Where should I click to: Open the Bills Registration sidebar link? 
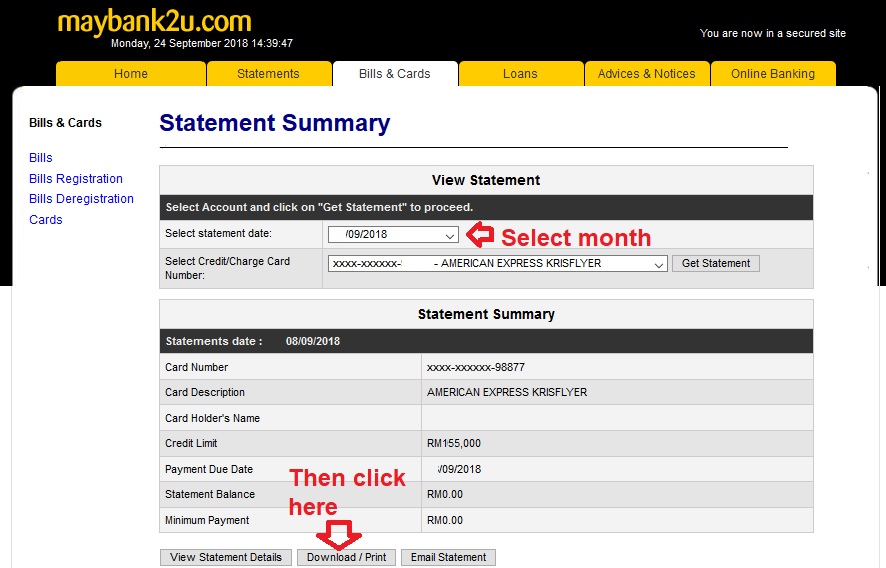click(76, 179)
